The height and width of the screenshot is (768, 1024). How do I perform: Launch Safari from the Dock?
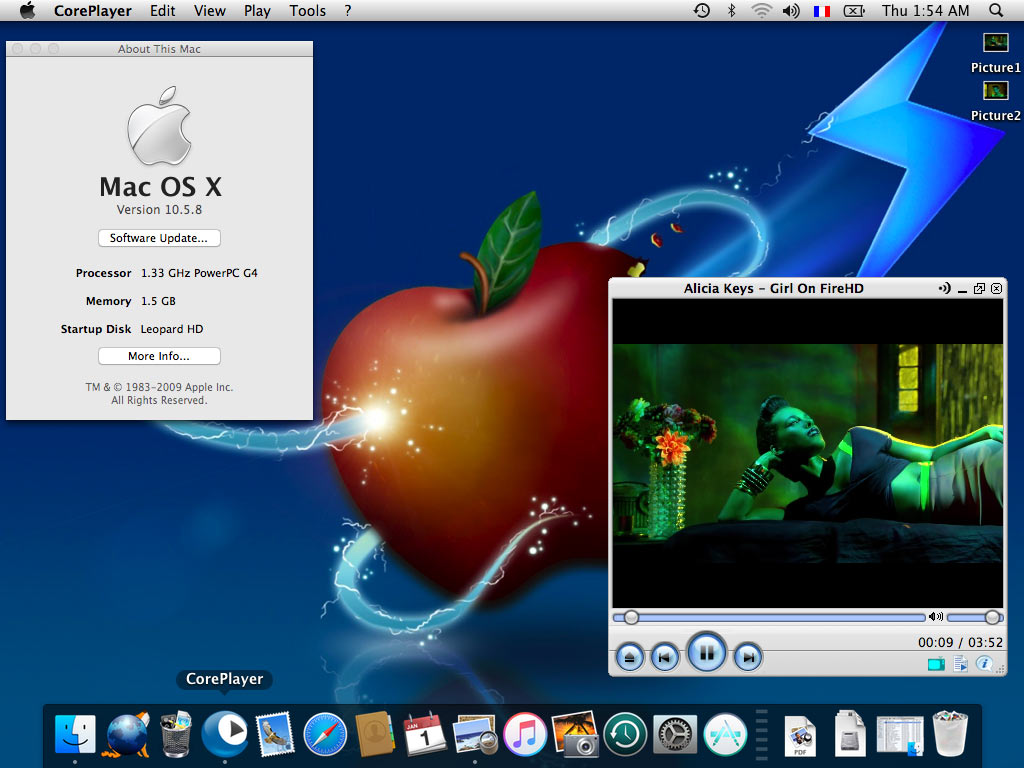click(325, 734)
